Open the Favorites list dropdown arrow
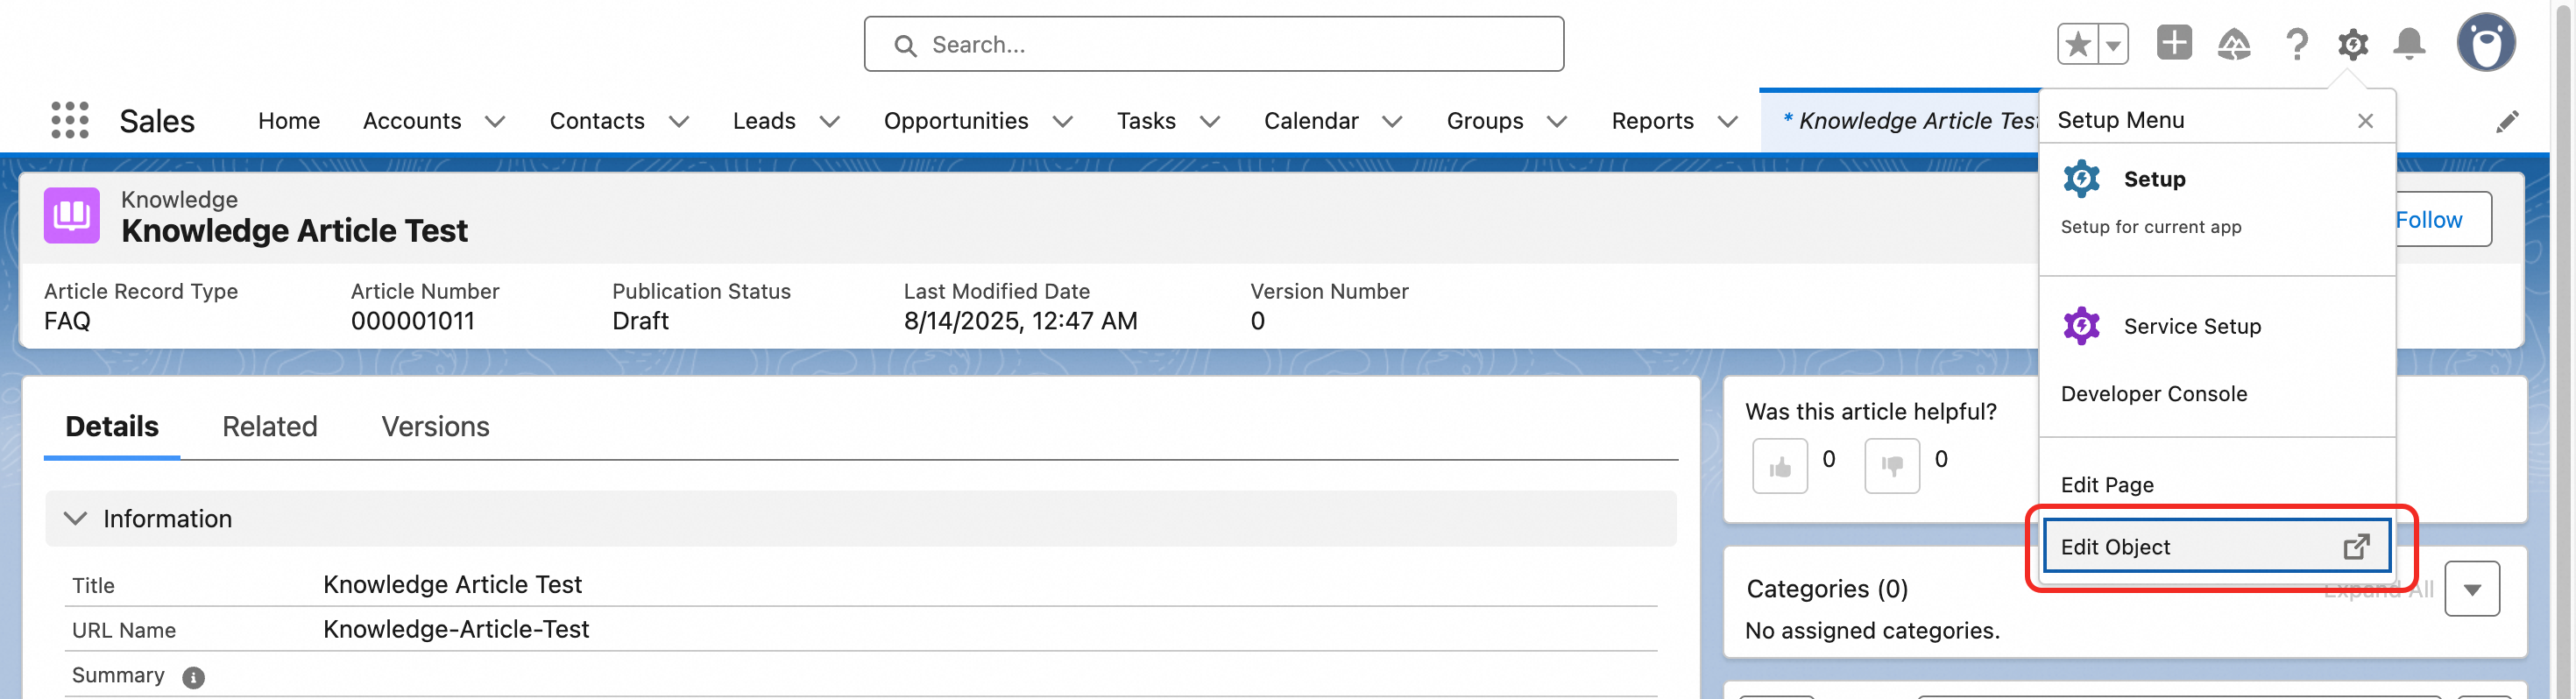 [x=2113, y=44]
